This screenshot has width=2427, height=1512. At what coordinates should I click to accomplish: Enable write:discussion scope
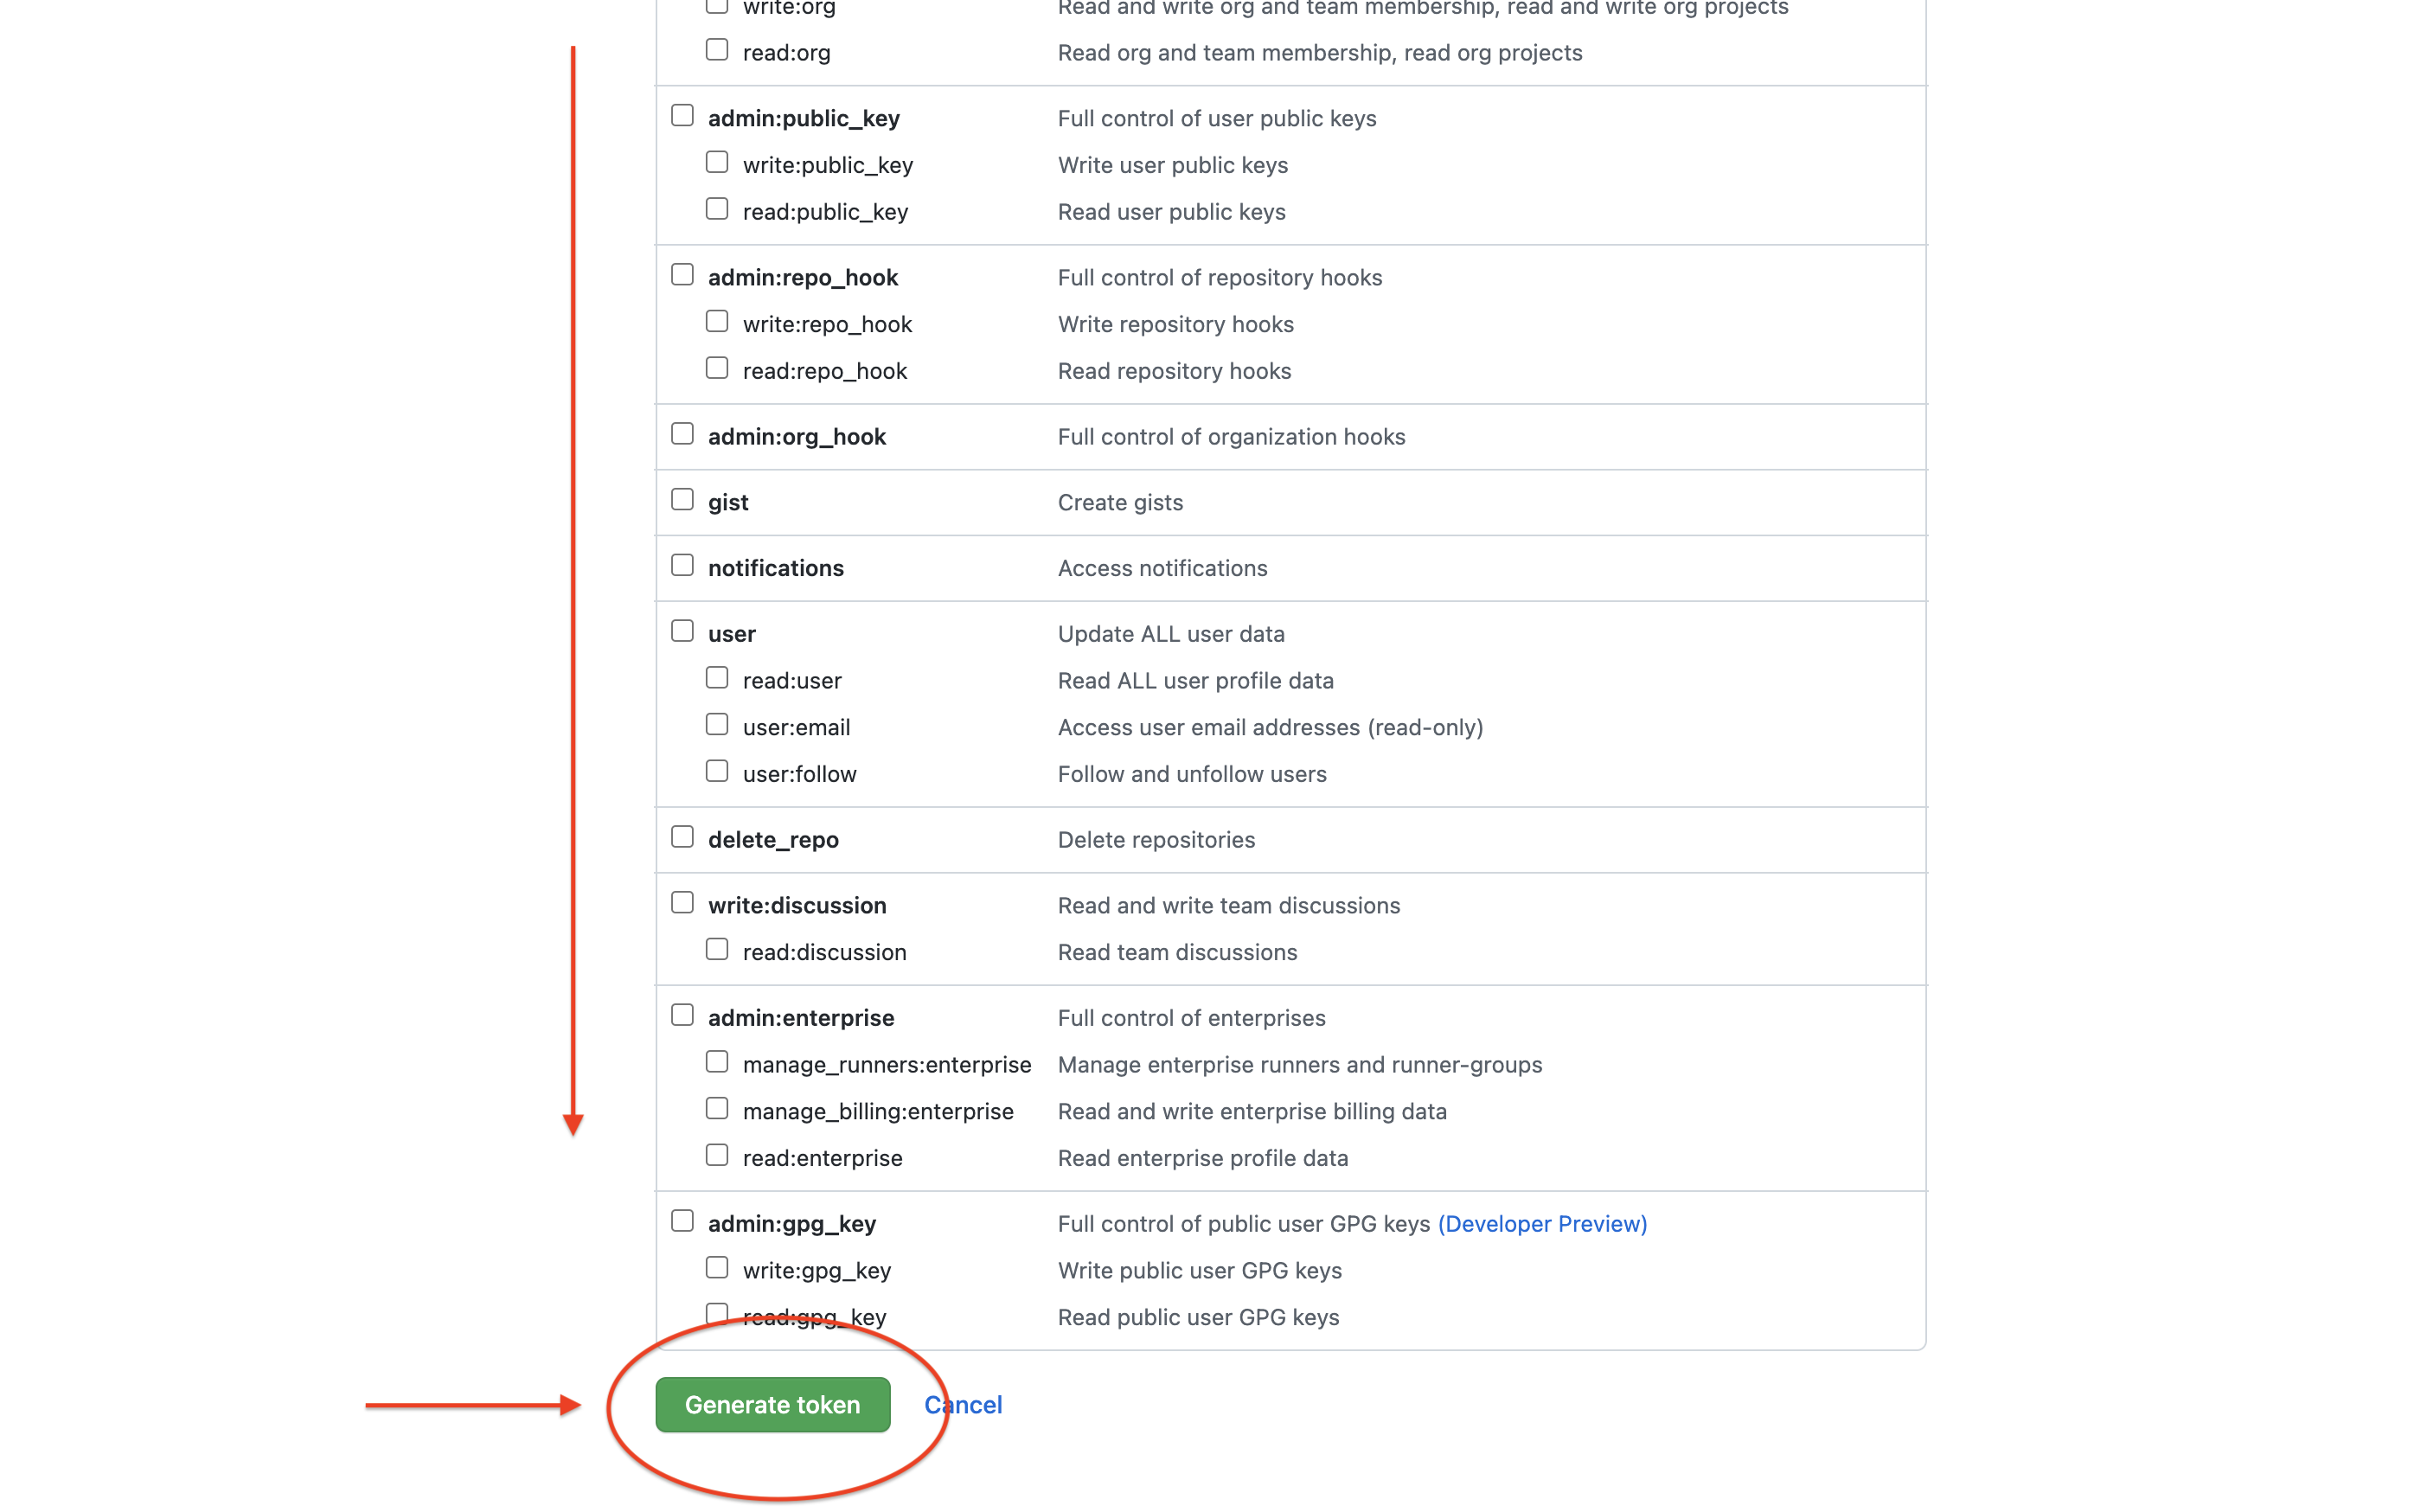coord(682,901)
